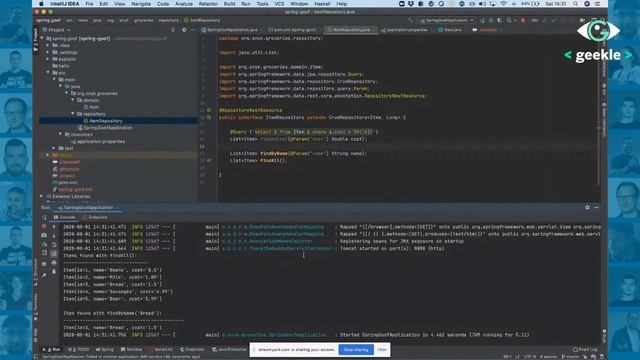640x360 pixels.
Task: Open macOS Spotlight search icon
Action: coord(576,4)
